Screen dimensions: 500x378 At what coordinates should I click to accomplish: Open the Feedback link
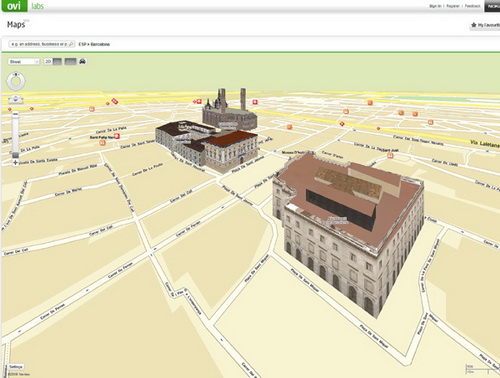click(x=473, y=6)
